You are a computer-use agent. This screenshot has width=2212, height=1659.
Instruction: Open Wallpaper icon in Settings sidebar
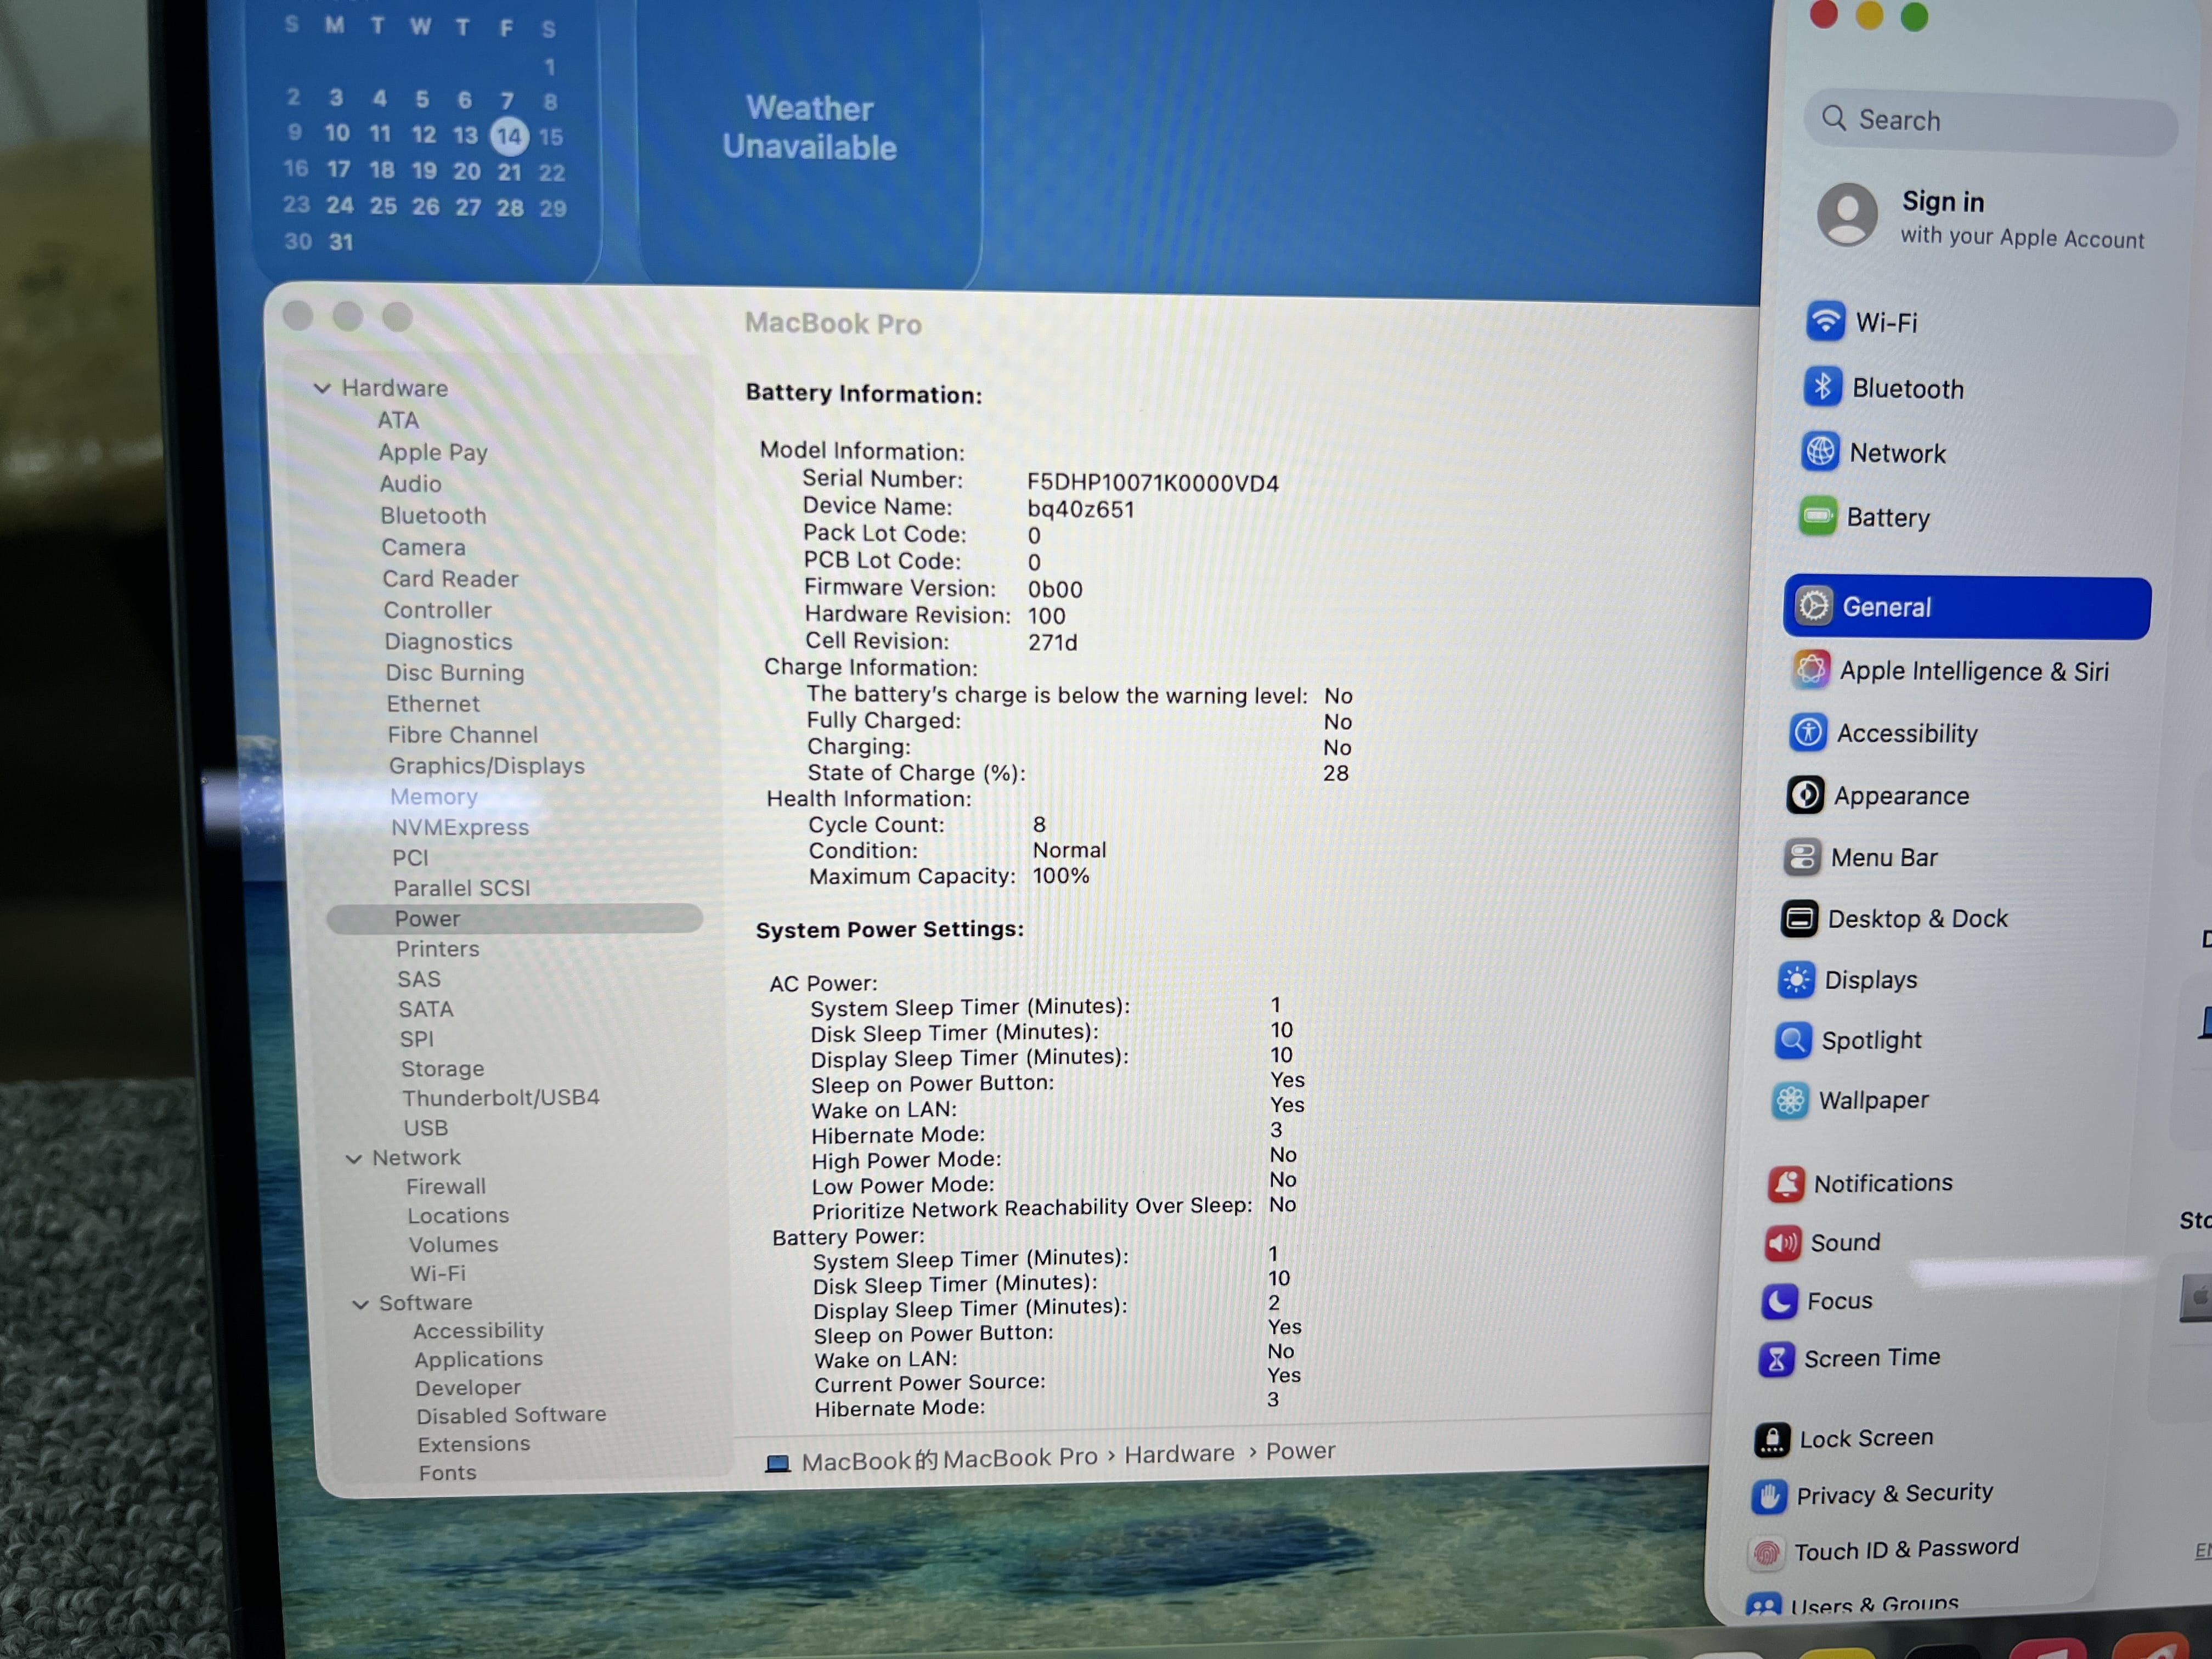tap(1789, 1101)
